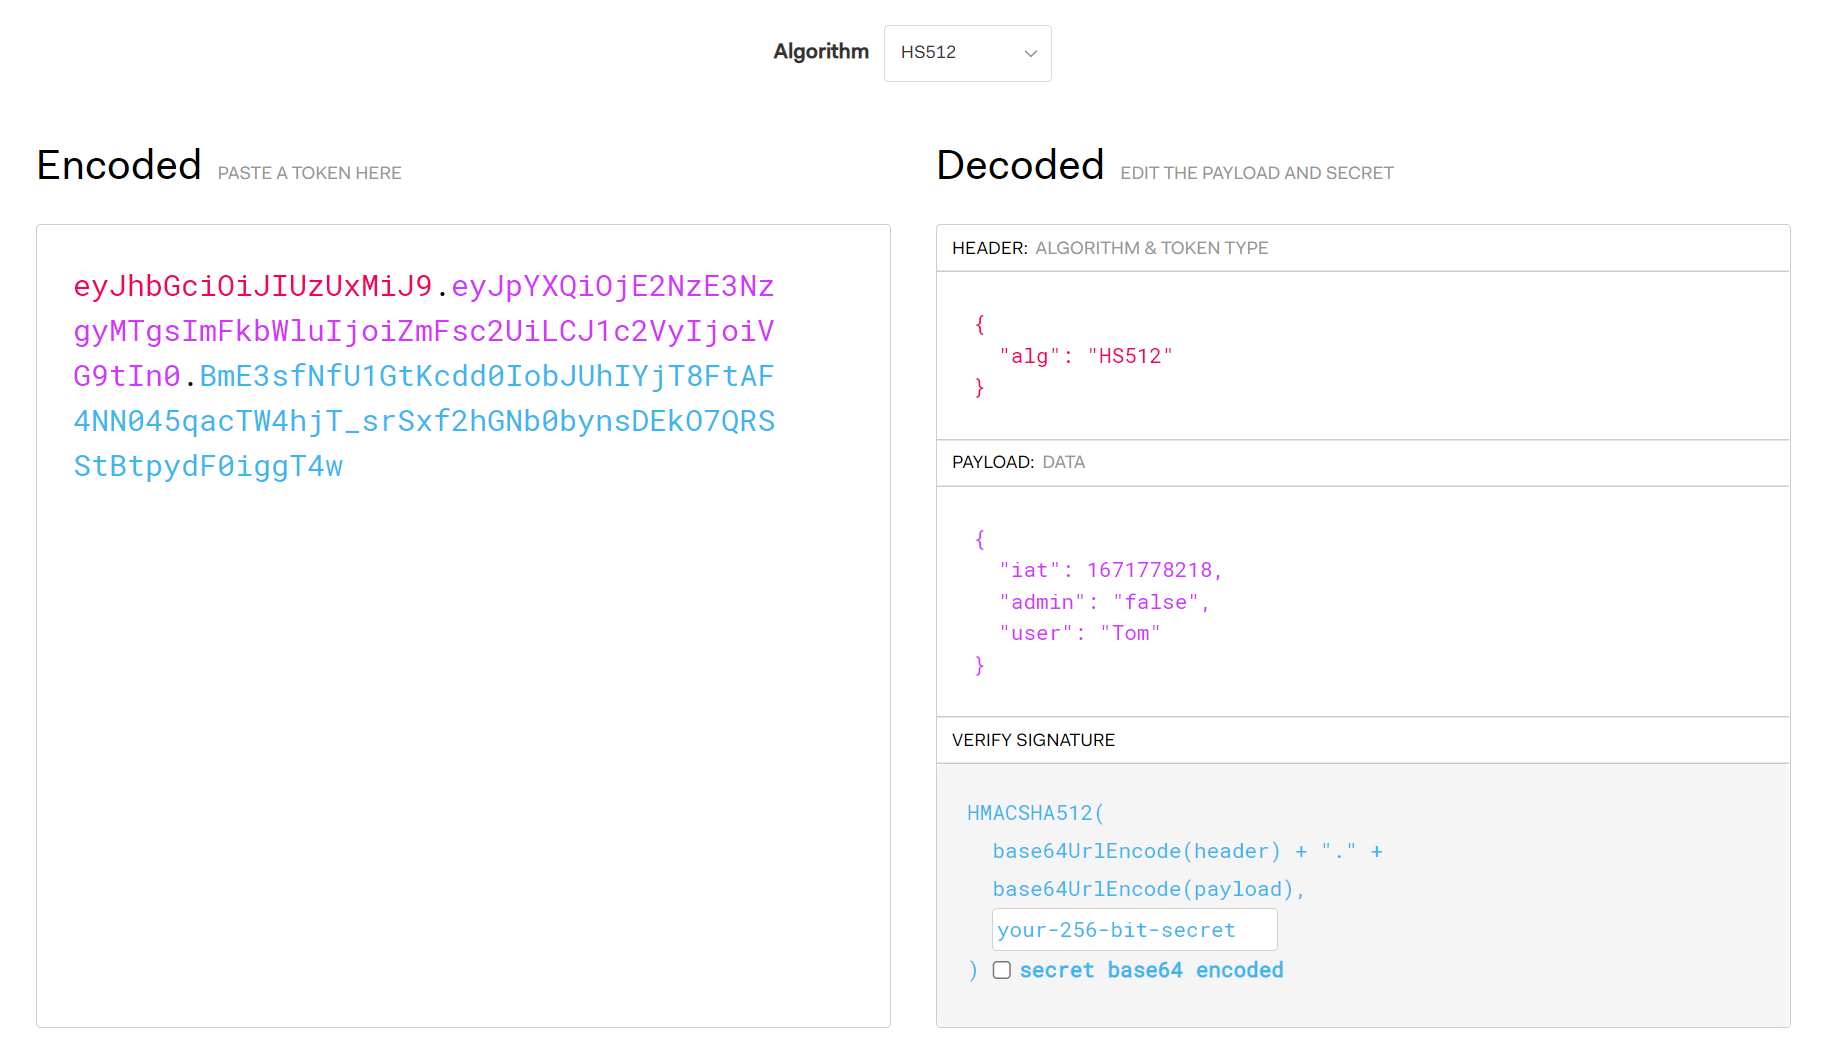Screen dimensions: 1825x1044
Task: Click the your-256-bit-secret input field
Action: tap(1134, 930)
